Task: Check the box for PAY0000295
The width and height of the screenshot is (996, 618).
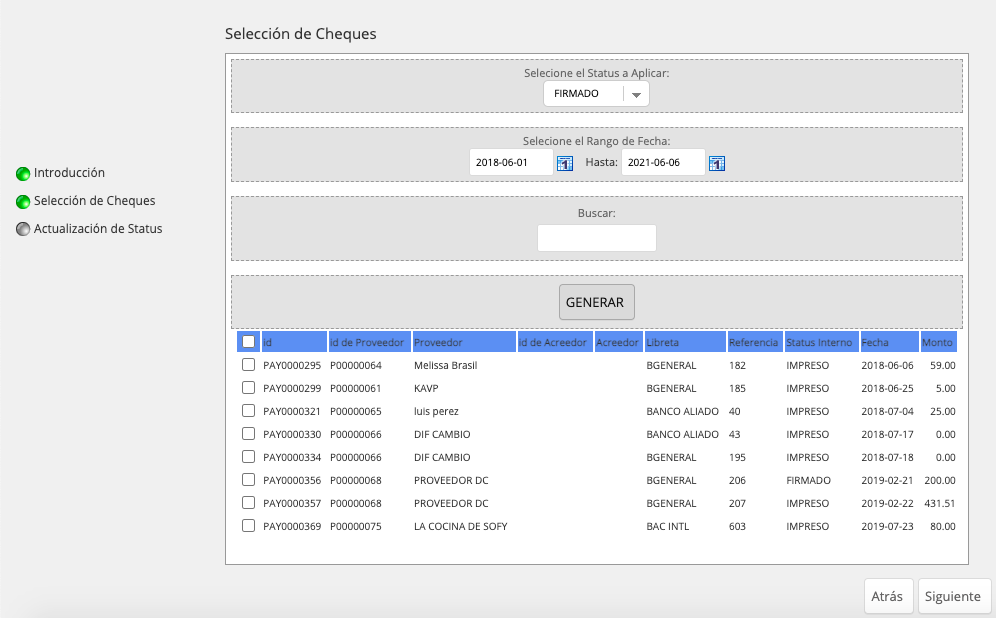Action: [248, 365]
